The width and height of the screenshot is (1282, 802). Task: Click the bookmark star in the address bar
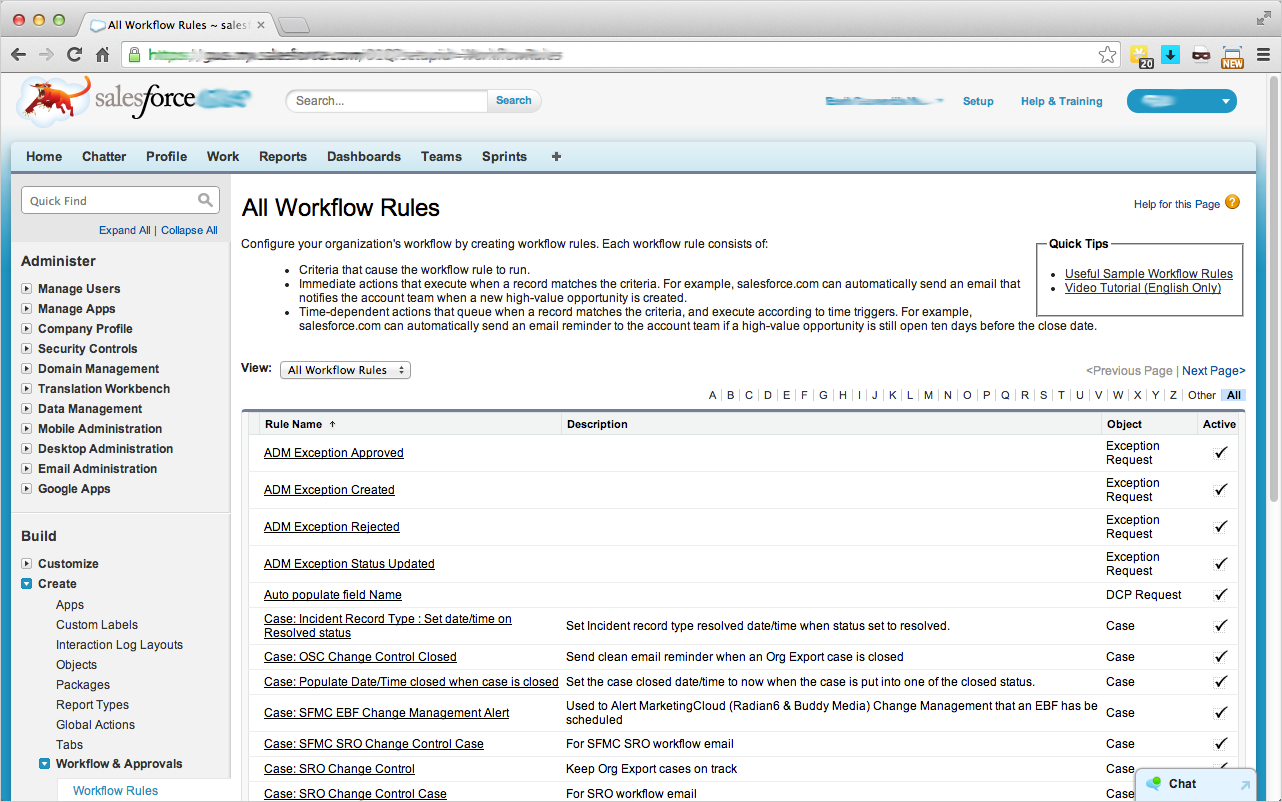tap(1107, 56)
